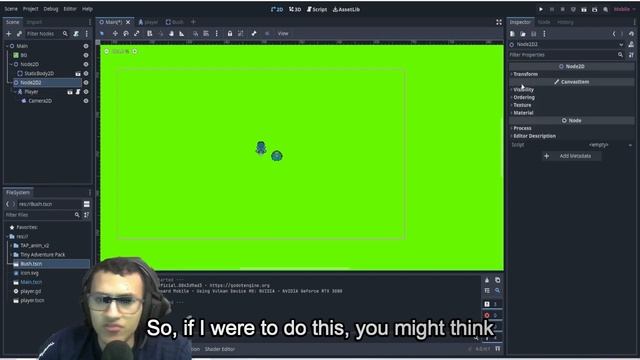The width and height of the screenshot is (640, 360).
Task: Switch to the Script workspace
Action: [317, 9]
